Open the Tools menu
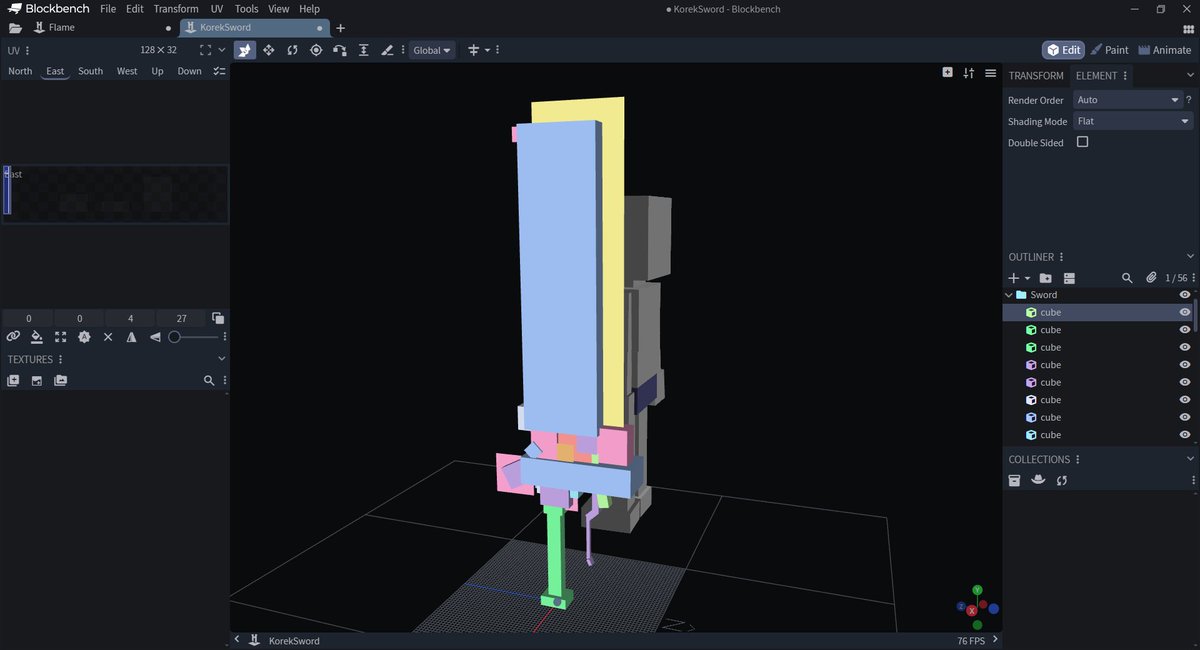This screenshot has height=650, width=1200. pyautogui.click(x=246, y=9)
